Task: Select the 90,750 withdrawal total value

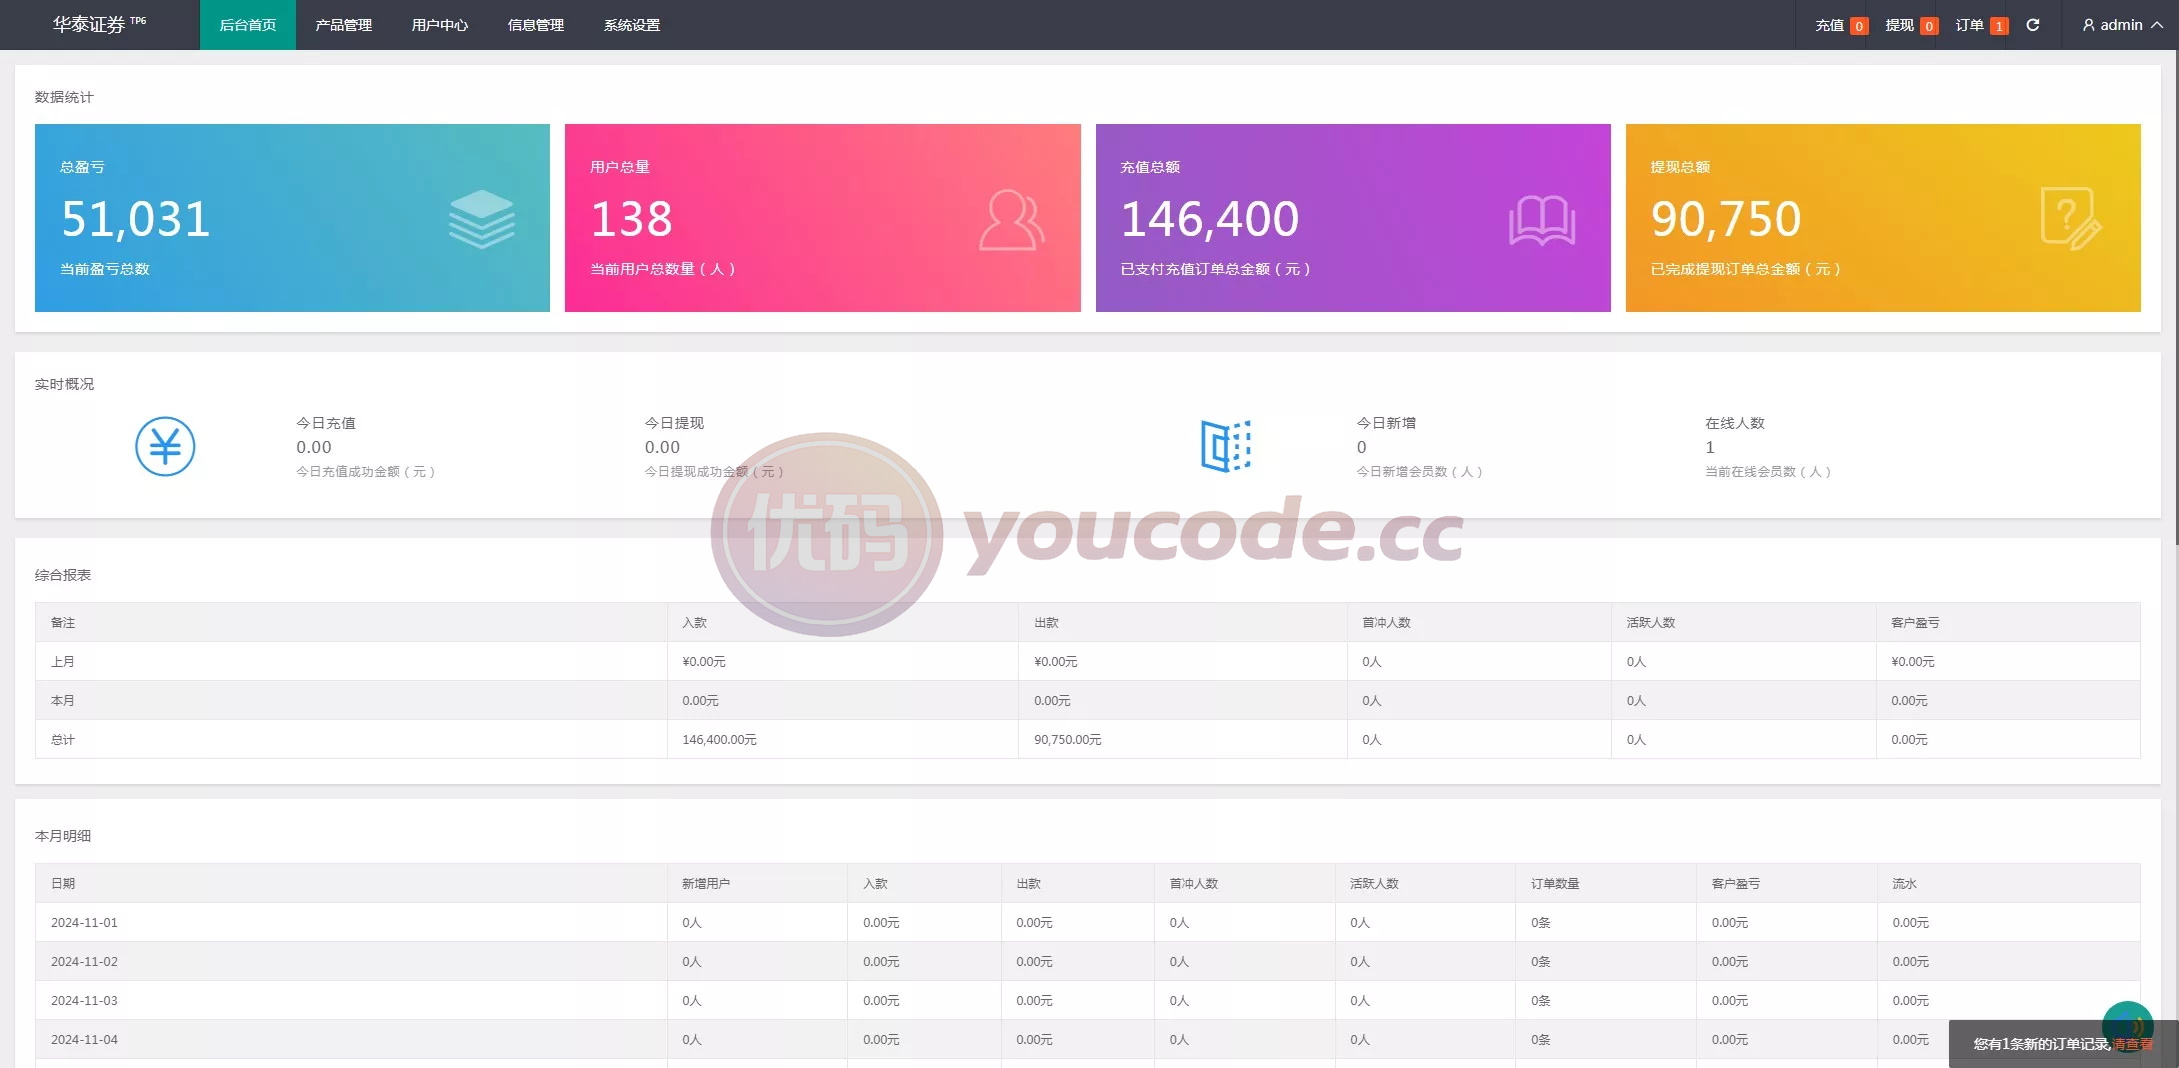Action: point(1726,219)
